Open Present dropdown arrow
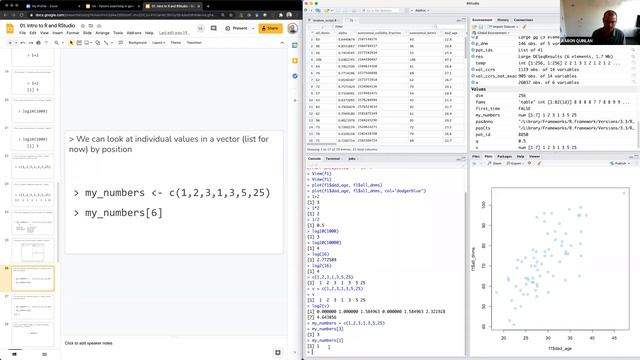 [253, 28]
